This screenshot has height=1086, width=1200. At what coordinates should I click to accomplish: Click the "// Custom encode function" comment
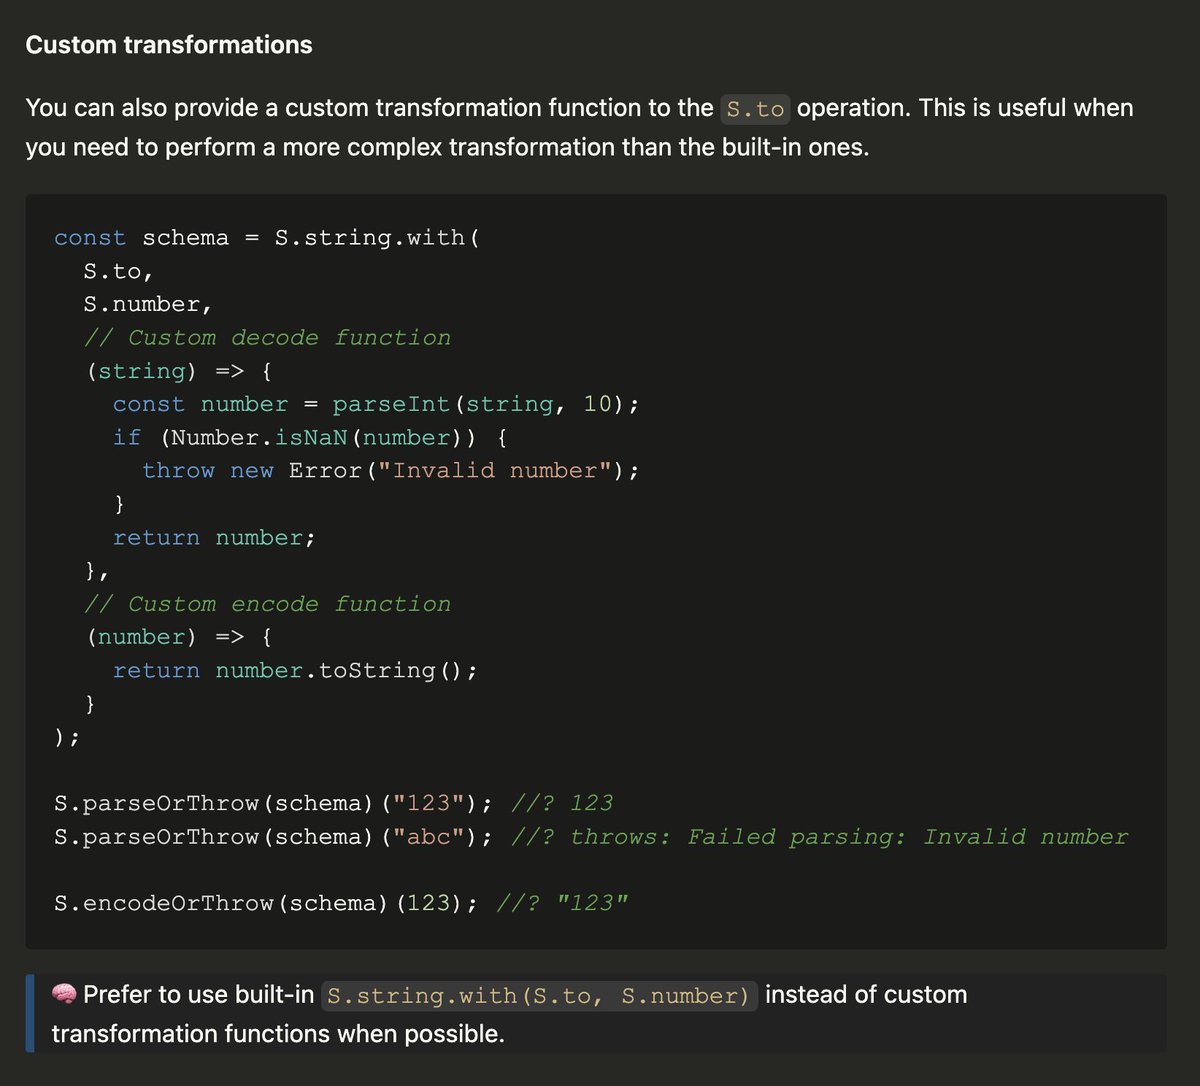click(x=267, y=604)
